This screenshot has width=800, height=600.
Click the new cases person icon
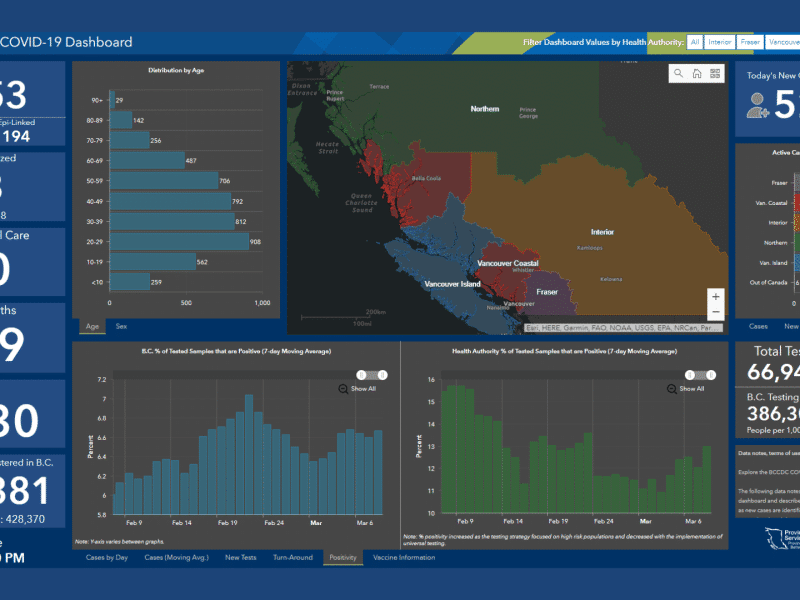pyautogui.click(x=758, y=105)
